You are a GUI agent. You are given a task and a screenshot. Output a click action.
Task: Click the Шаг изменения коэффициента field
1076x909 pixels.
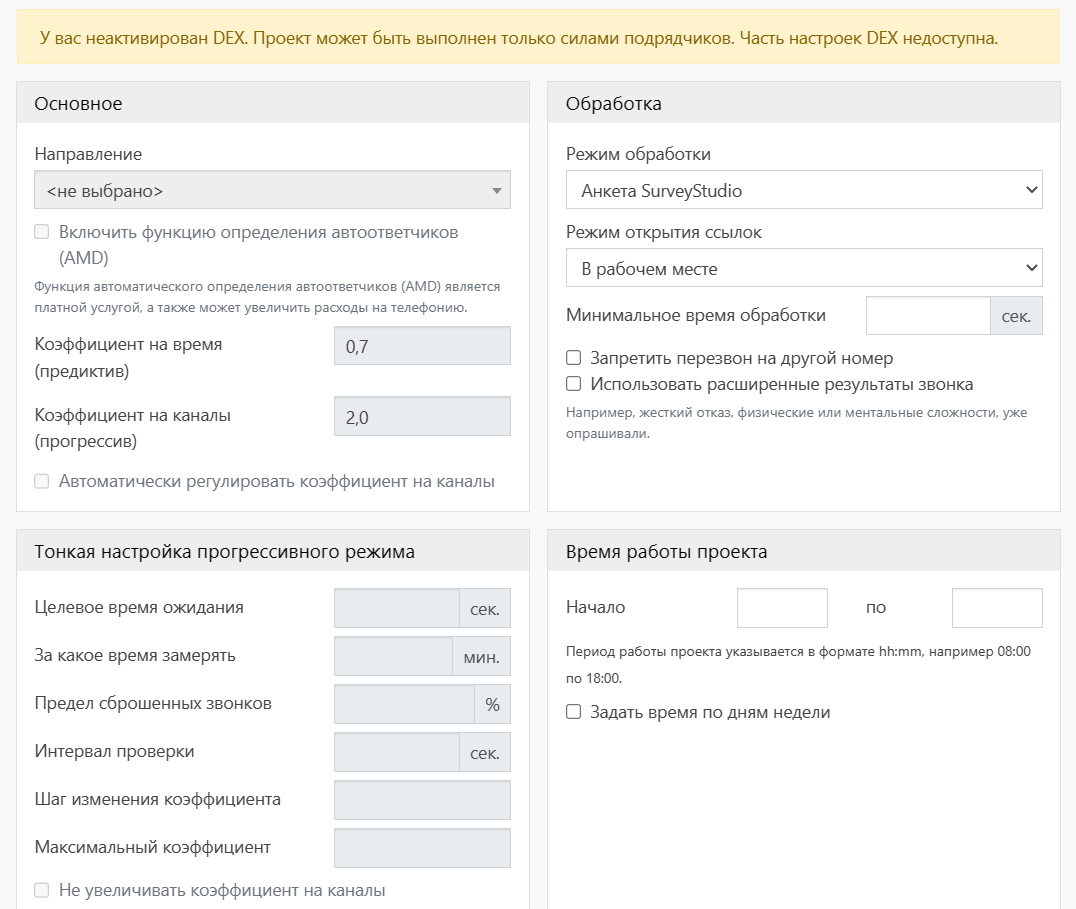[422, 800]
